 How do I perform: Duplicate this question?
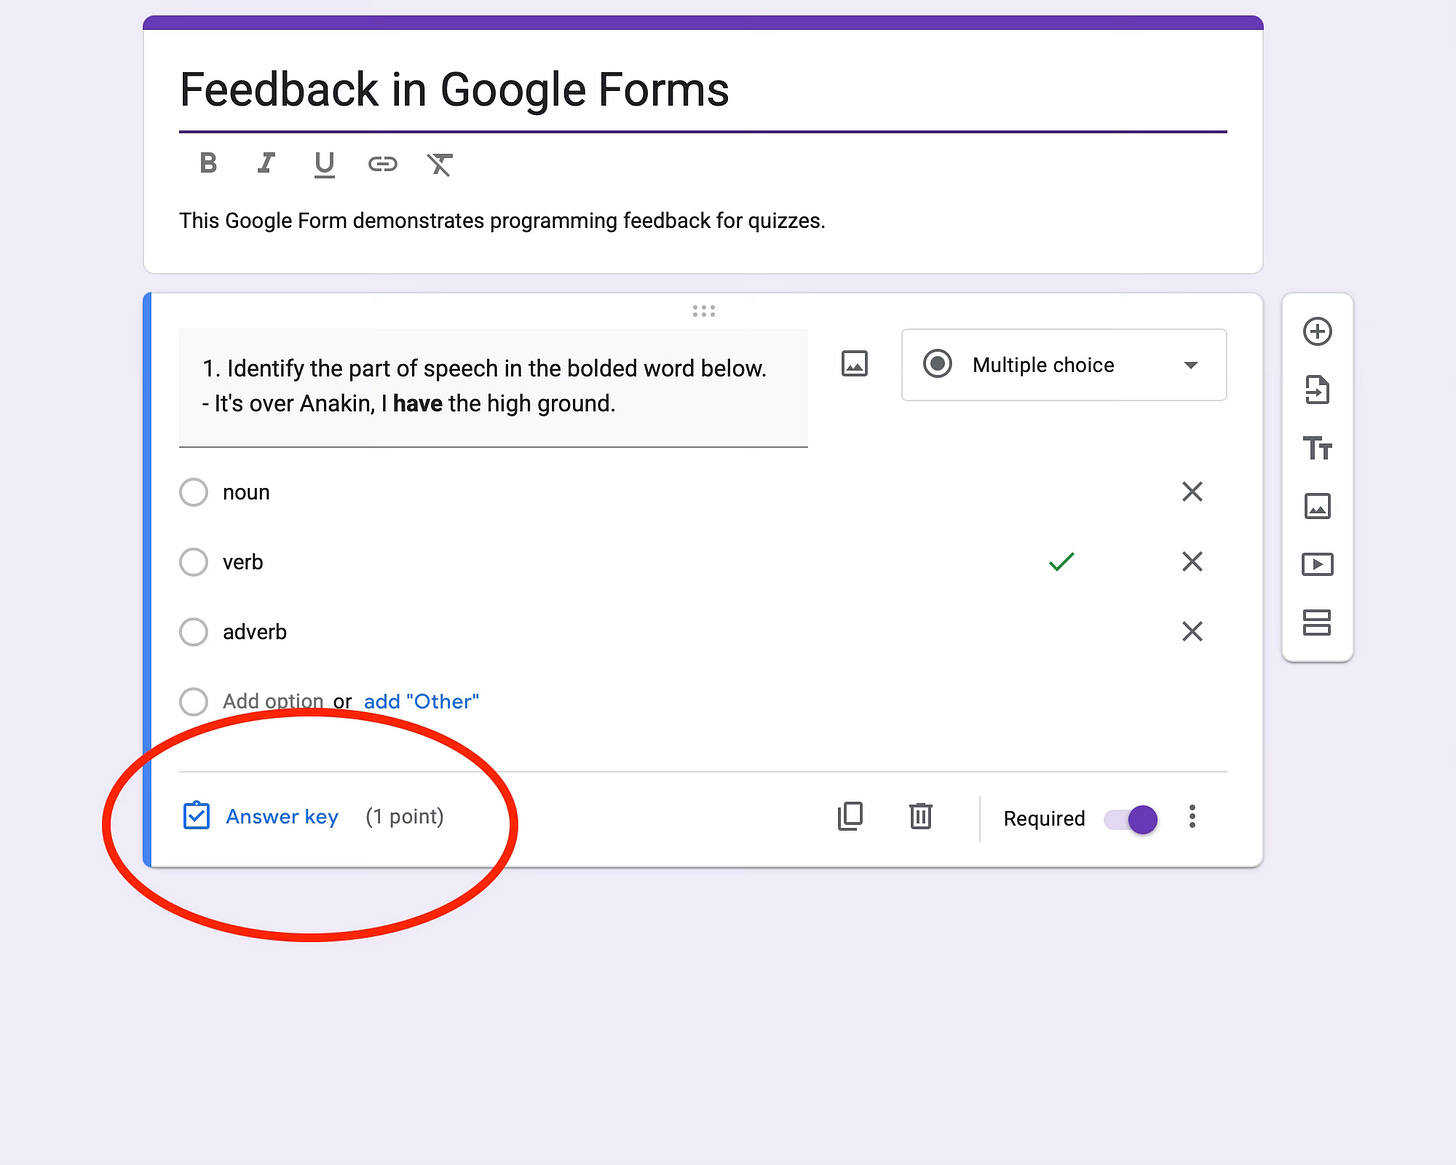click(850, 816)
